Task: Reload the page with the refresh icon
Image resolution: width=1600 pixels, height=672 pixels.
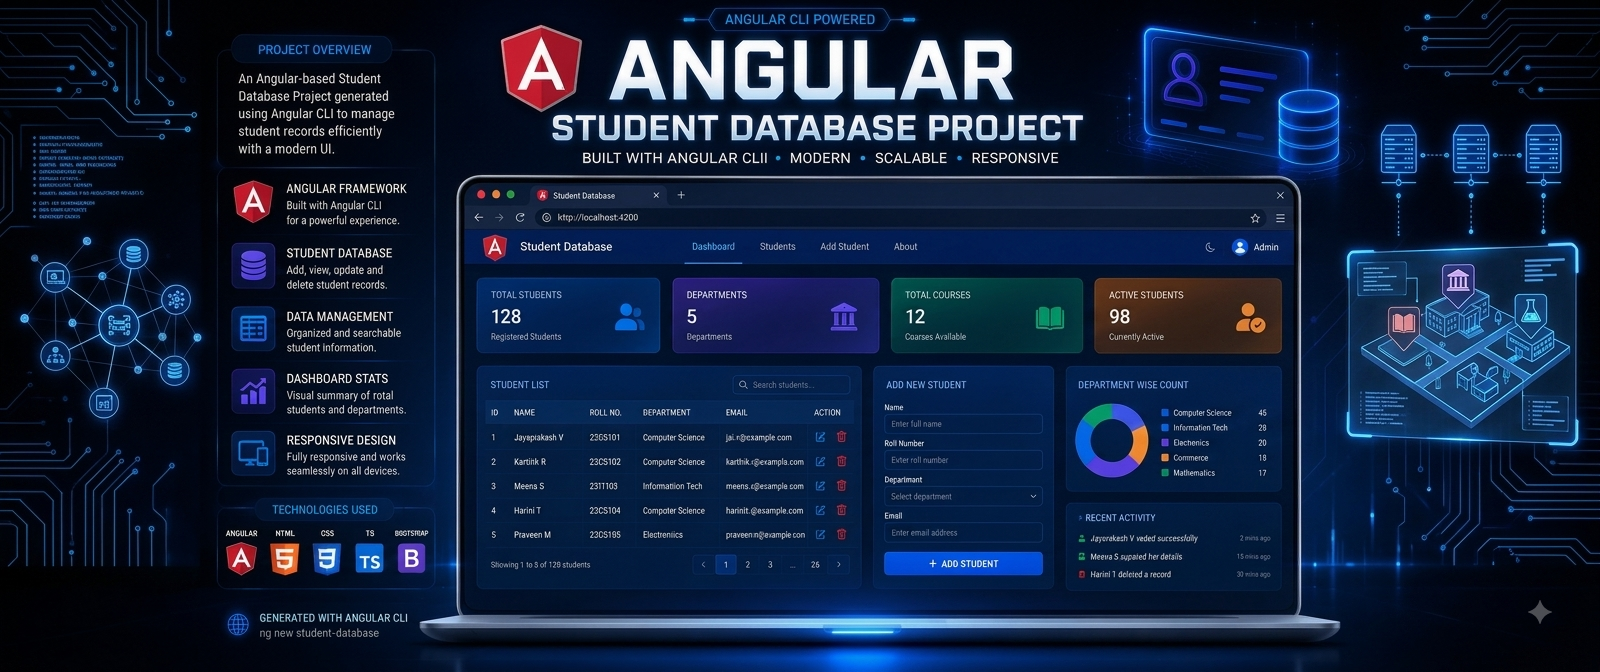Action: (520, 217)
